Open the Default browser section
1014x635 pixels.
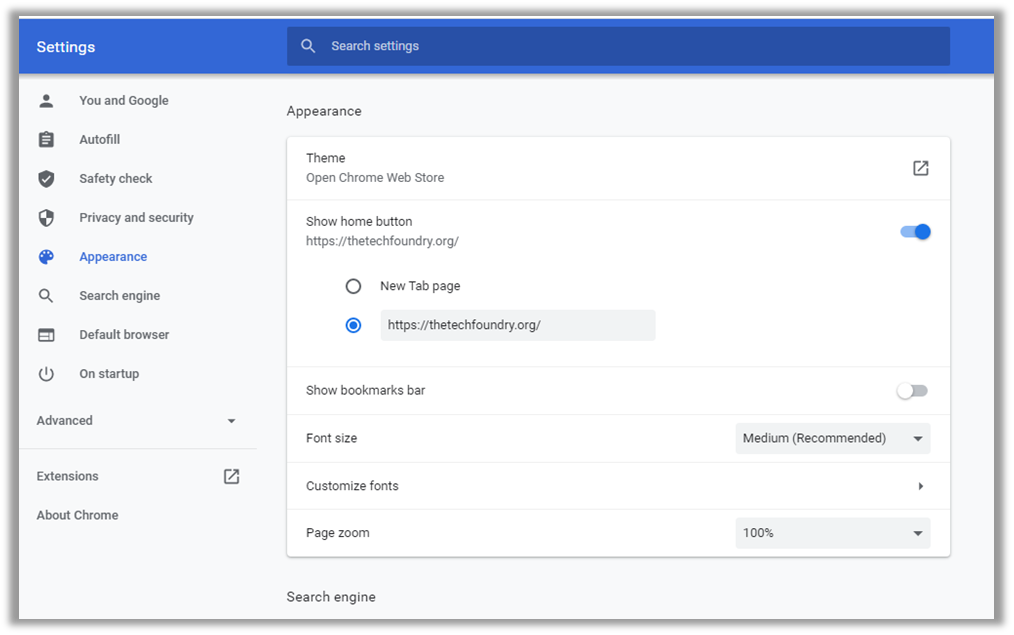point(124,335)
